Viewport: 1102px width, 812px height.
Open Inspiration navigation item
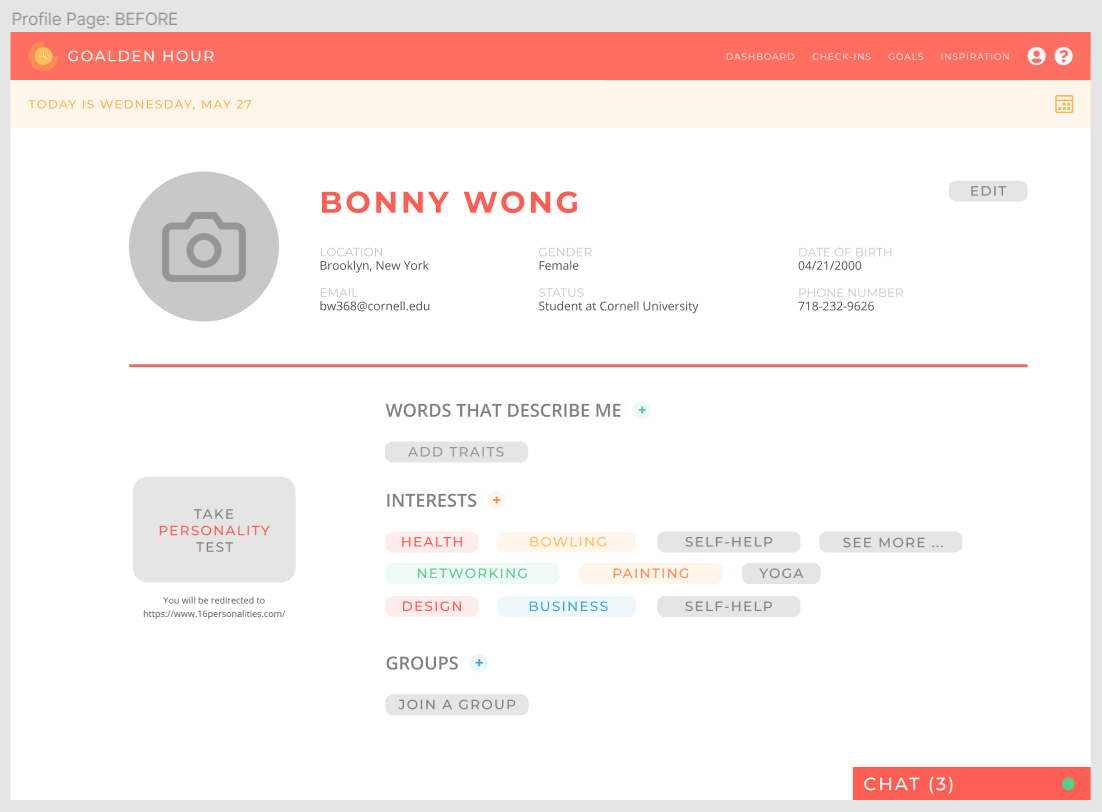coord(975,57)
